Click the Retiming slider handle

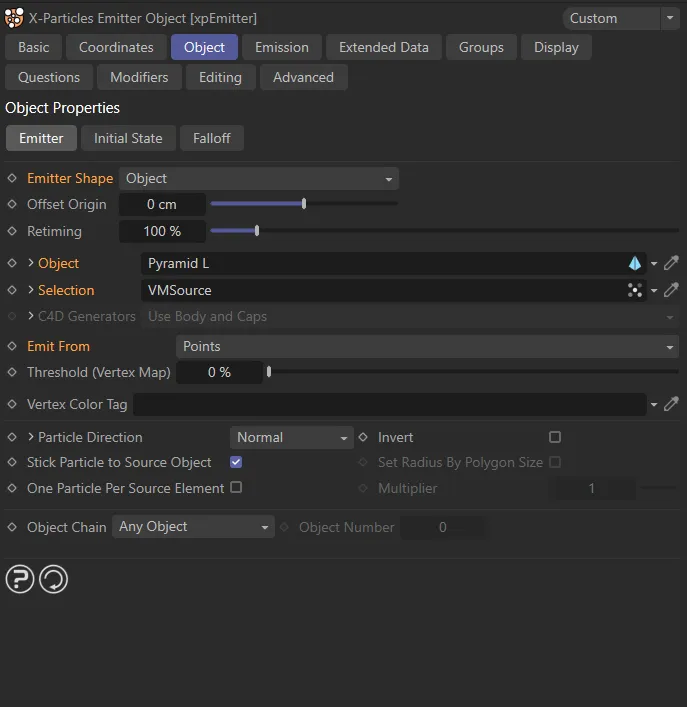point(257,231)
